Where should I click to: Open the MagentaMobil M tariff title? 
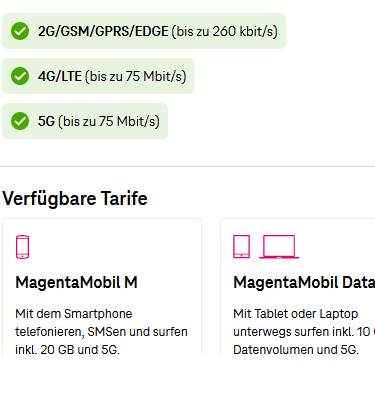[76, 282]
